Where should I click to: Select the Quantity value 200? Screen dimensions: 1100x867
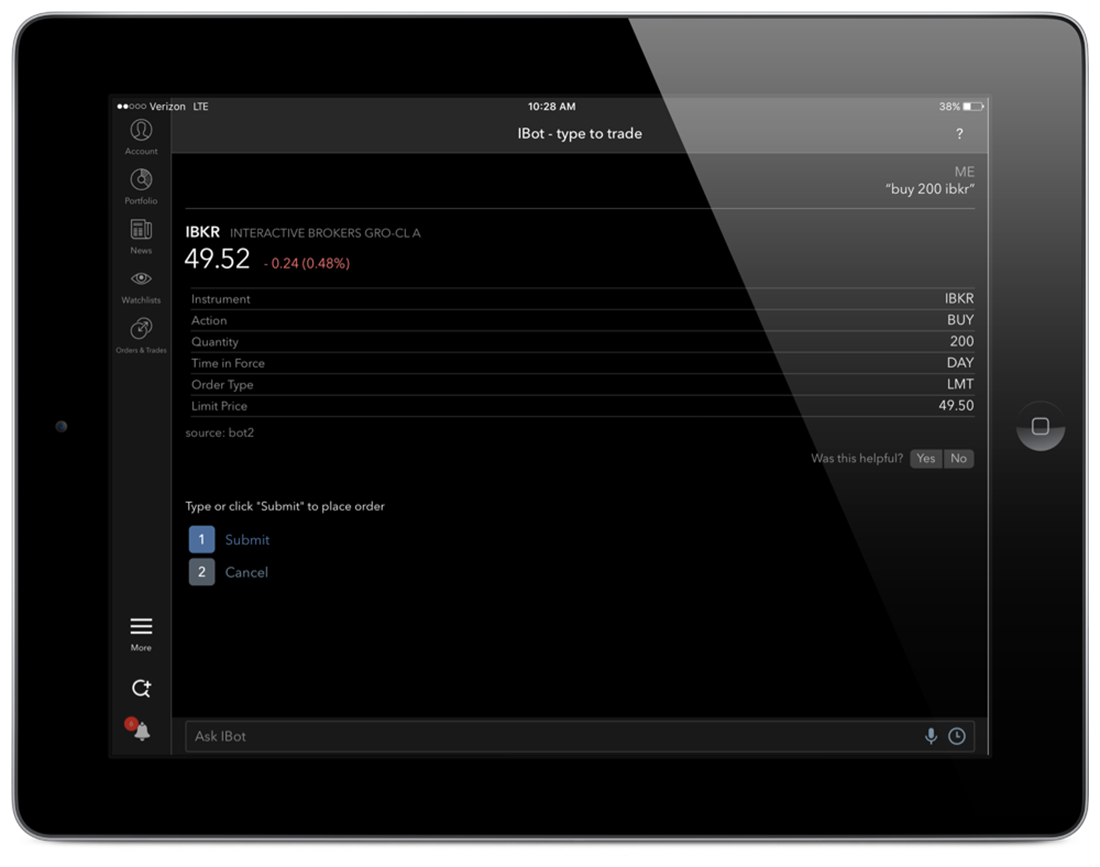pyautogui.click(x=962, y=342)
